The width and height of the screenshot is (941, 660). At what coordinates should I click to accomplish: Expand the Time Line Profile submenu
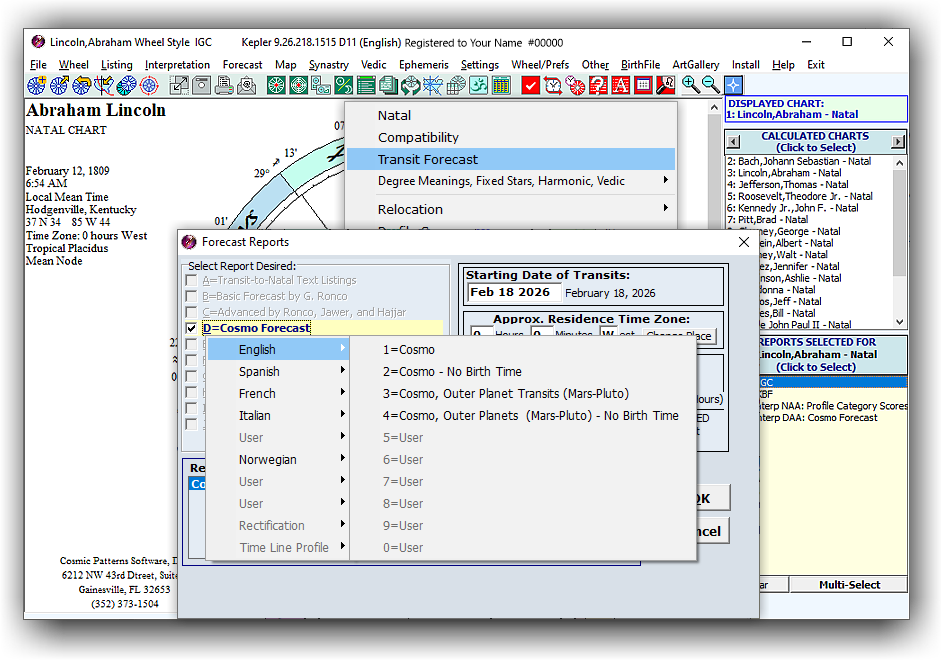click(278, 547)
